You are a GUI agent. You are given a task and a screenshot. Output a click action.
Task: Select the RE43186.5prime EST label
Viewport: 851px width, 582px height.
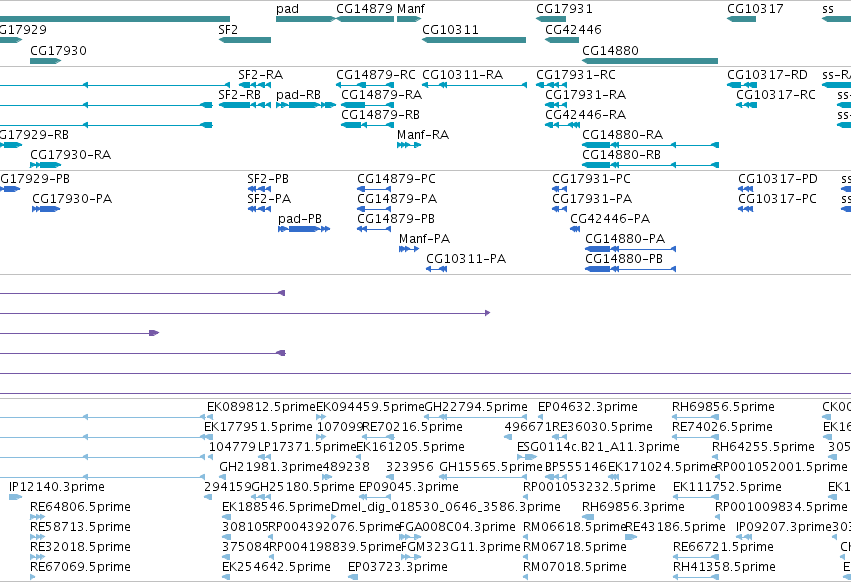pyautogui.click(x=676, y=527)
